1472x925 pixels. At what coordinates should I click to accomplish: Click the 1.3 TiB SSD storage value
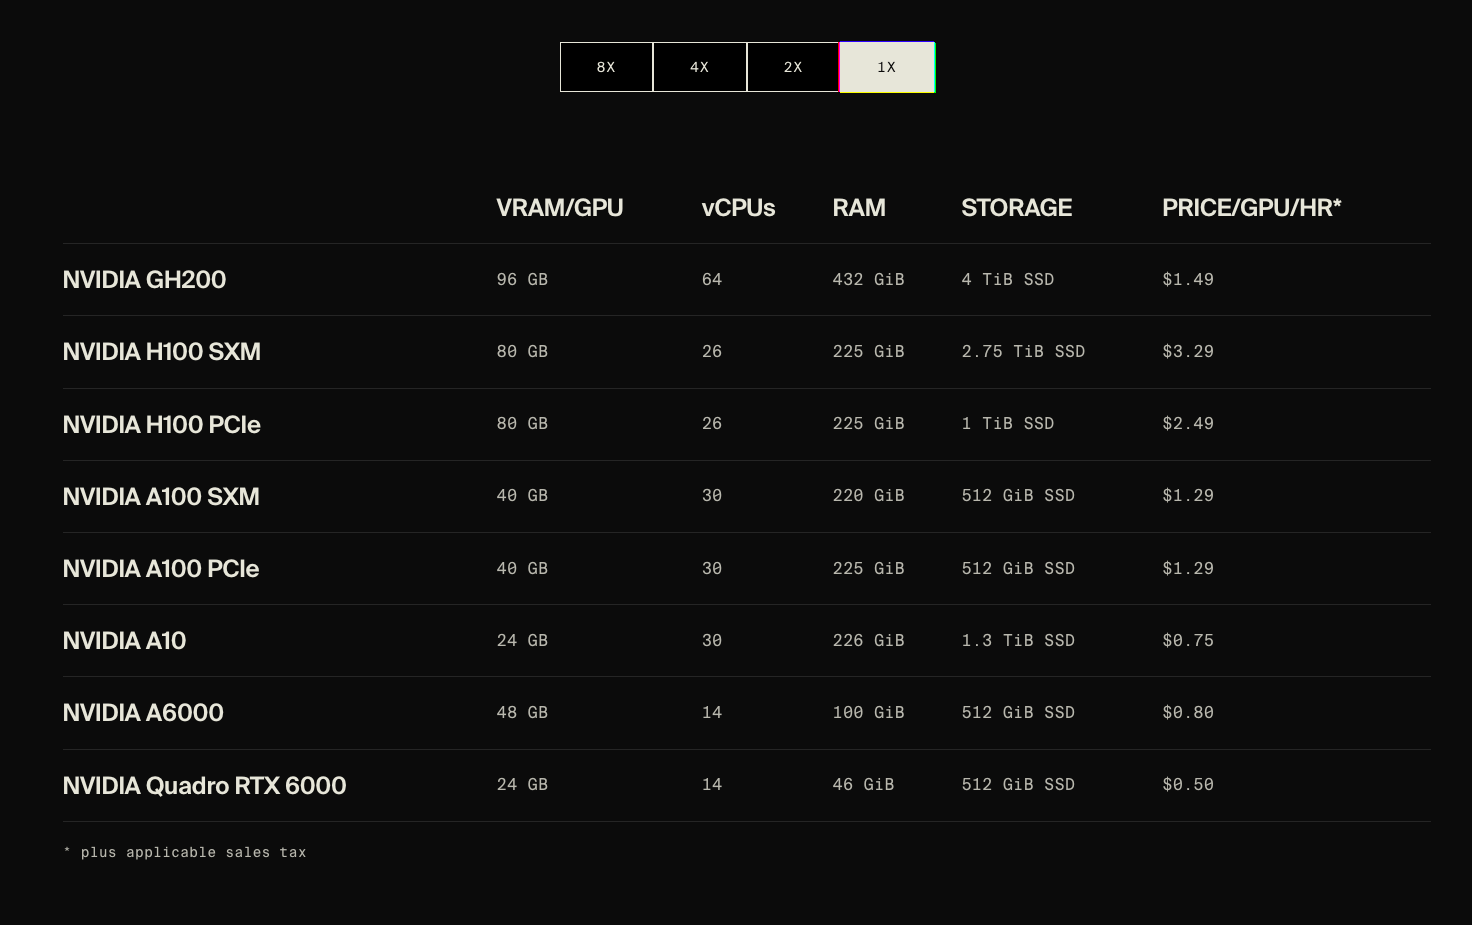[x=1018, y=641]
